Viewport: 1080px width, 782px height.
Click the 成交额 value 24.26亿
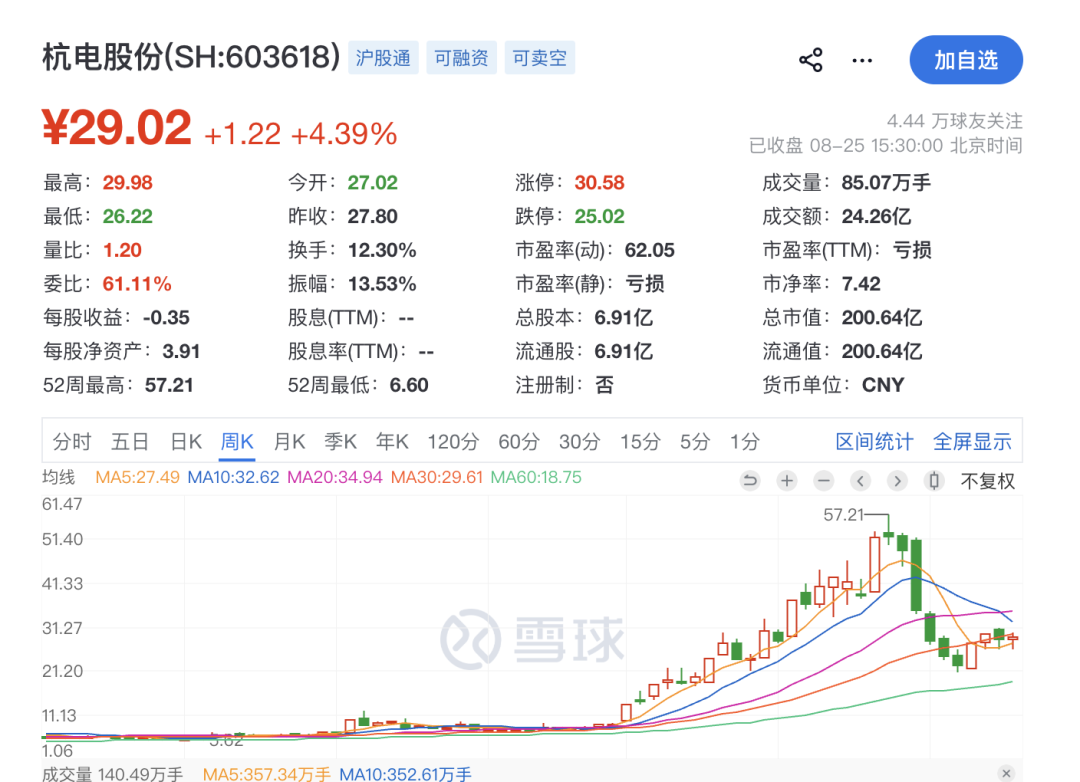pyautogui.click(x=876, y=216)
